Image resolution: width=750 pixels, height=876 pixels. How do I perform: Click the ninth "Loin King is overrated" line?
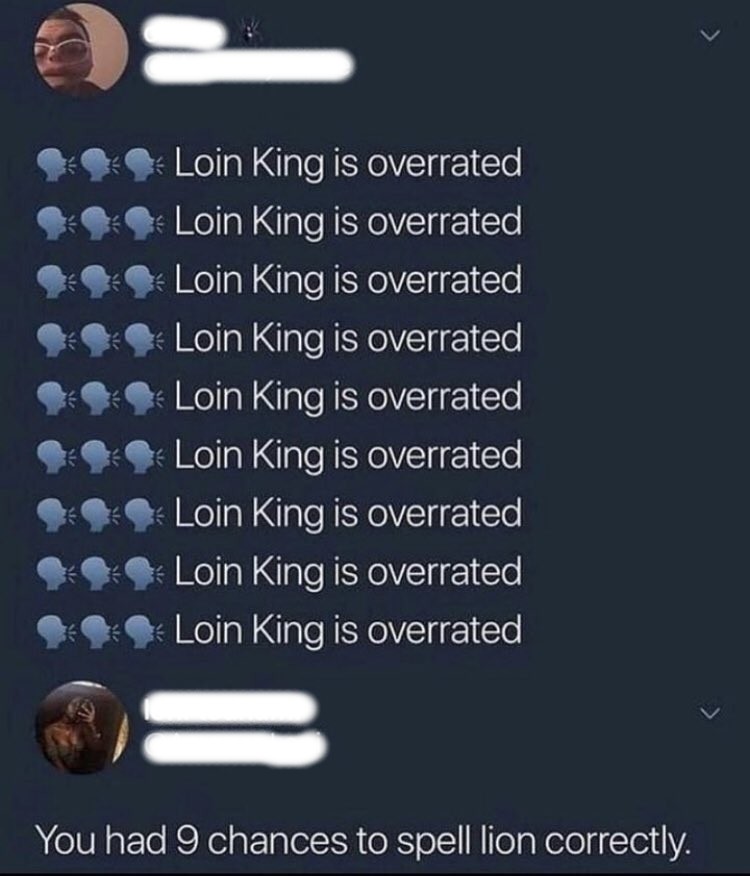coord(348,632)
